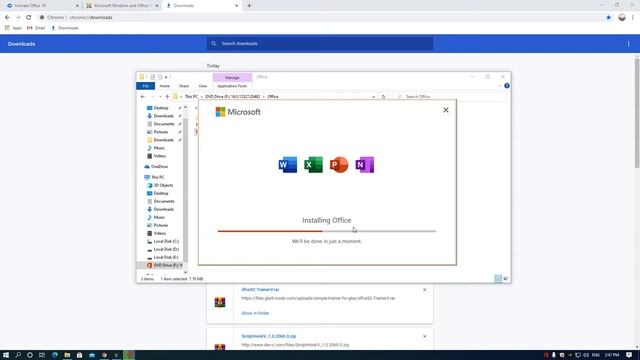Screen dimensions: 640x360
Task: Click This PC in Explorer address path
Action: (191, 97)
